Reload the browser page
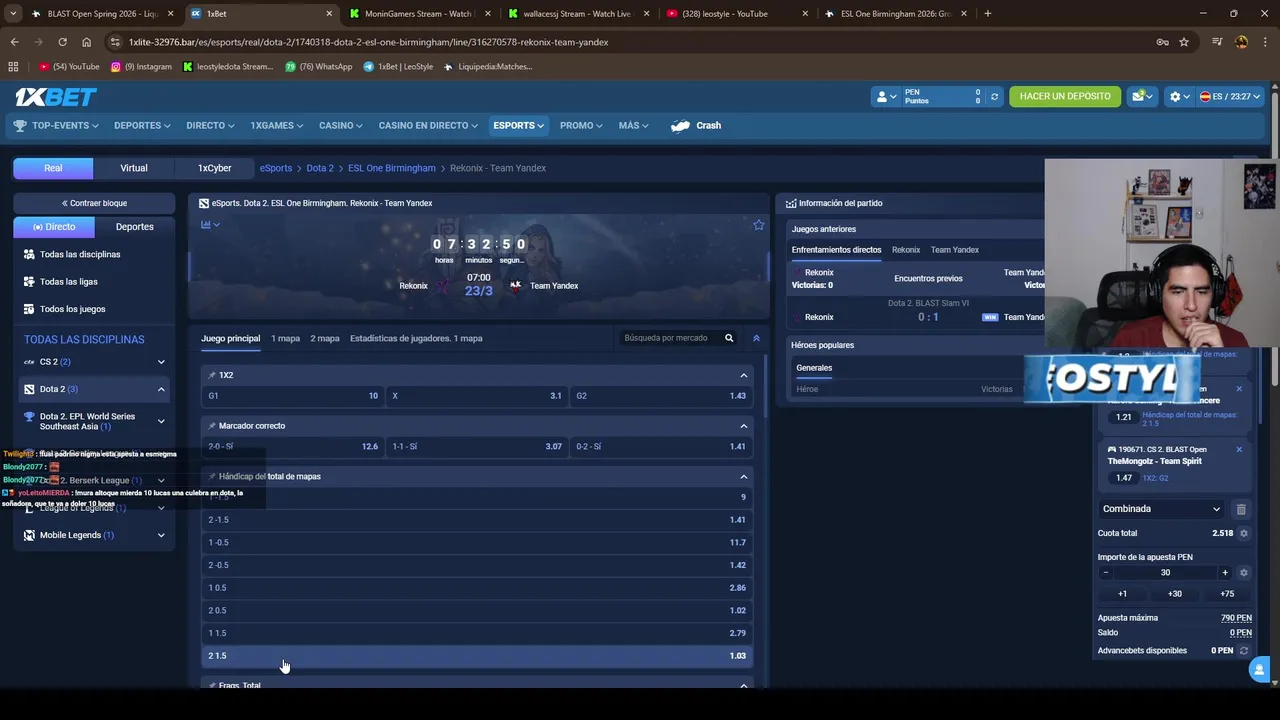 click(62, 42)
